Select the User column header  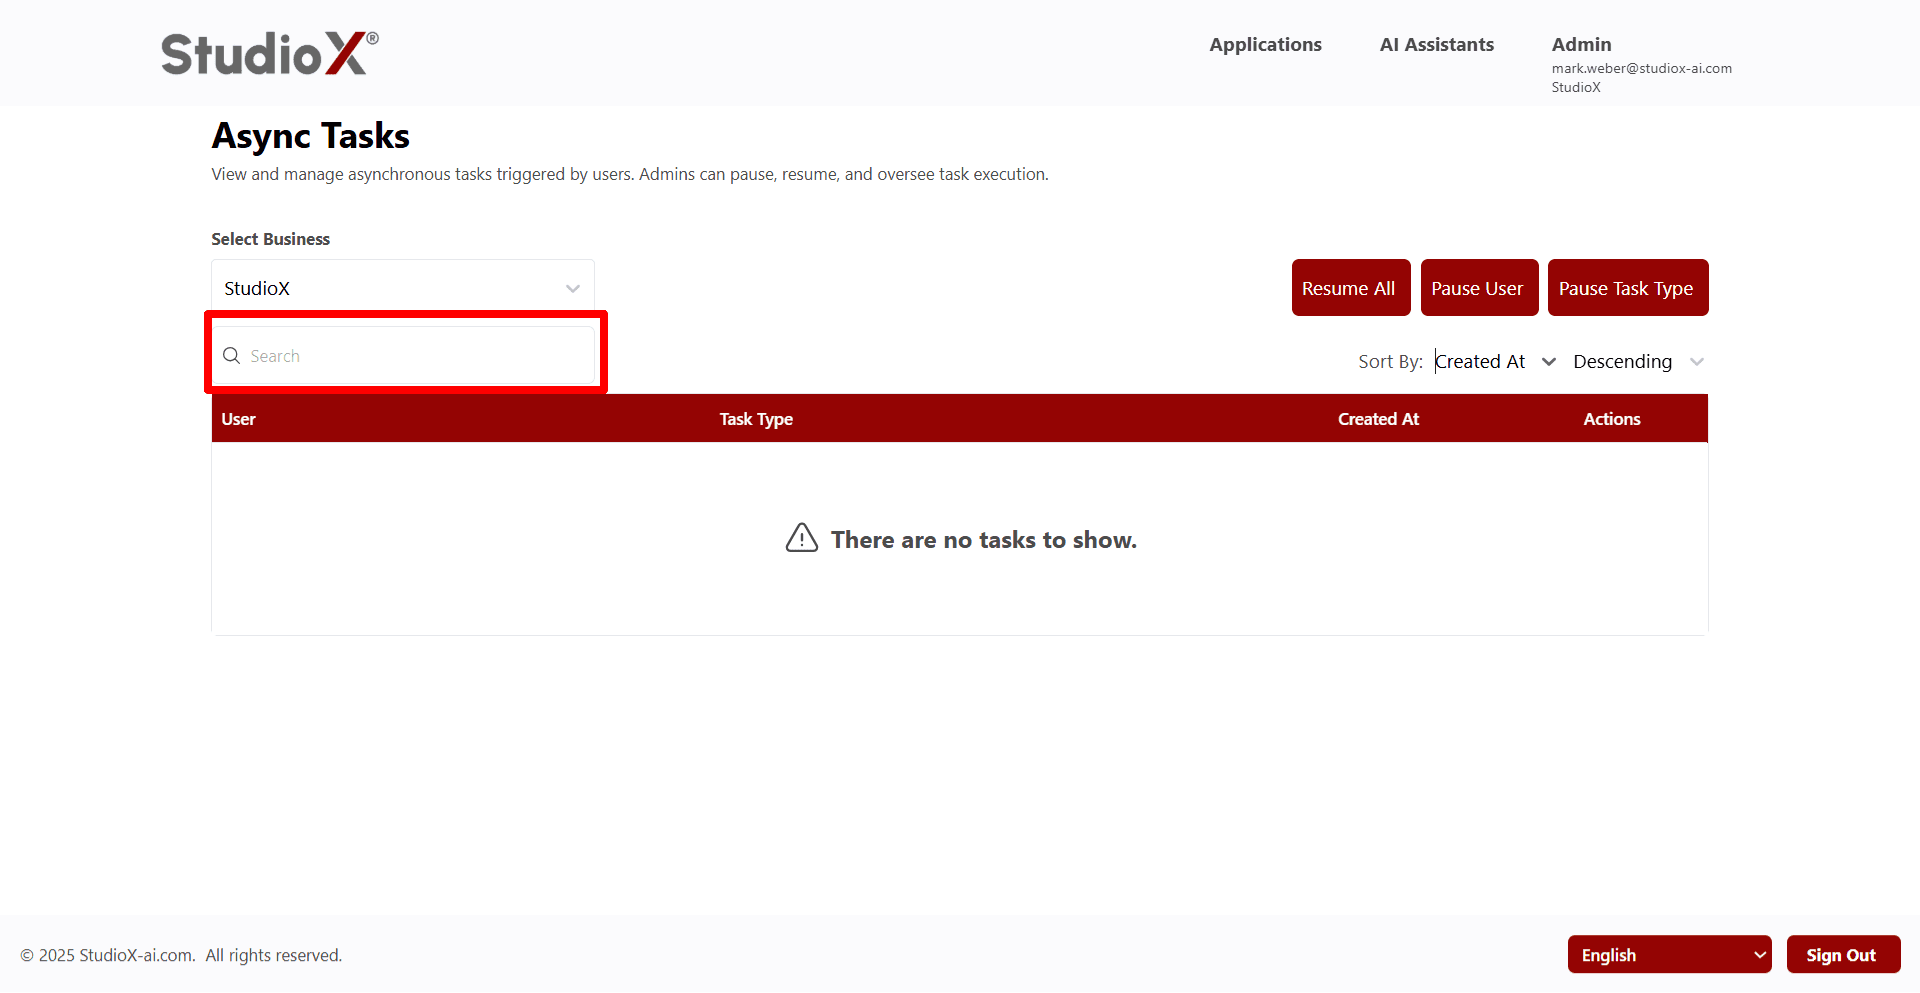point(238,419)
